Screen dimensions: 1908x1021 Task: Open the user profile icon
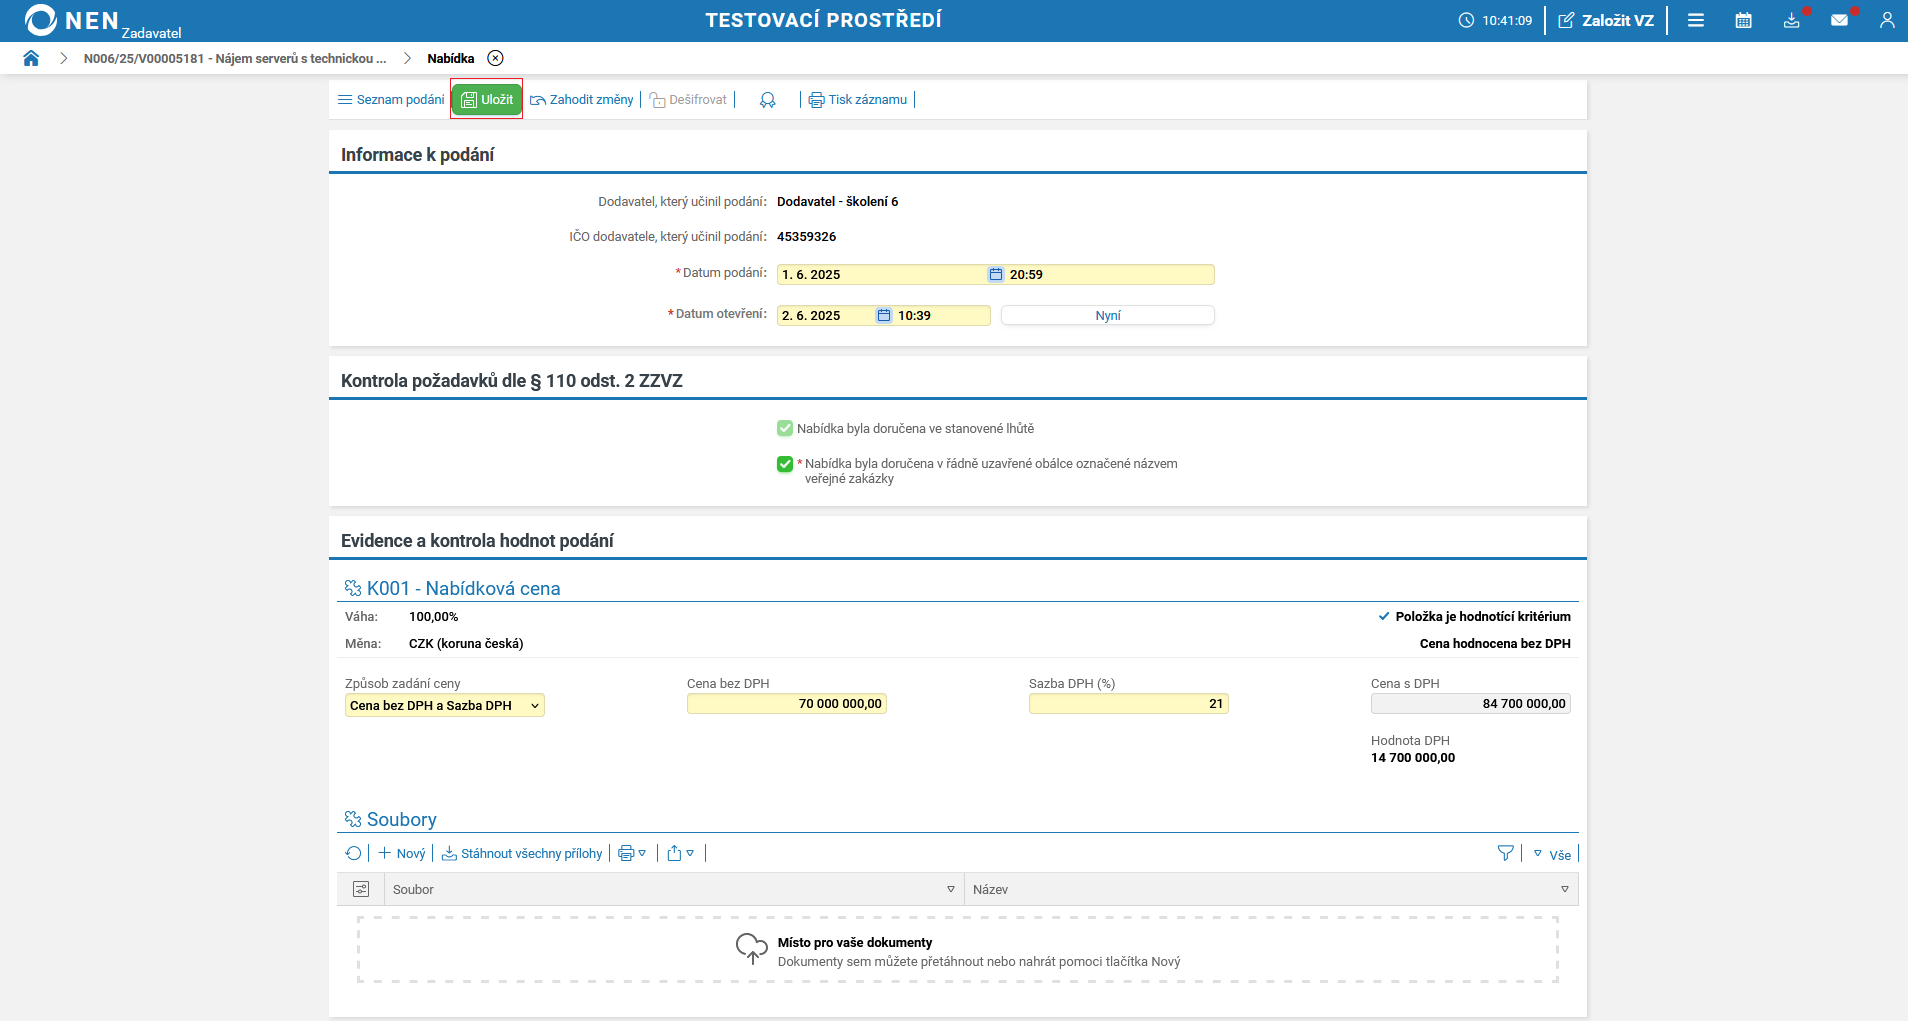point(1886,20)
